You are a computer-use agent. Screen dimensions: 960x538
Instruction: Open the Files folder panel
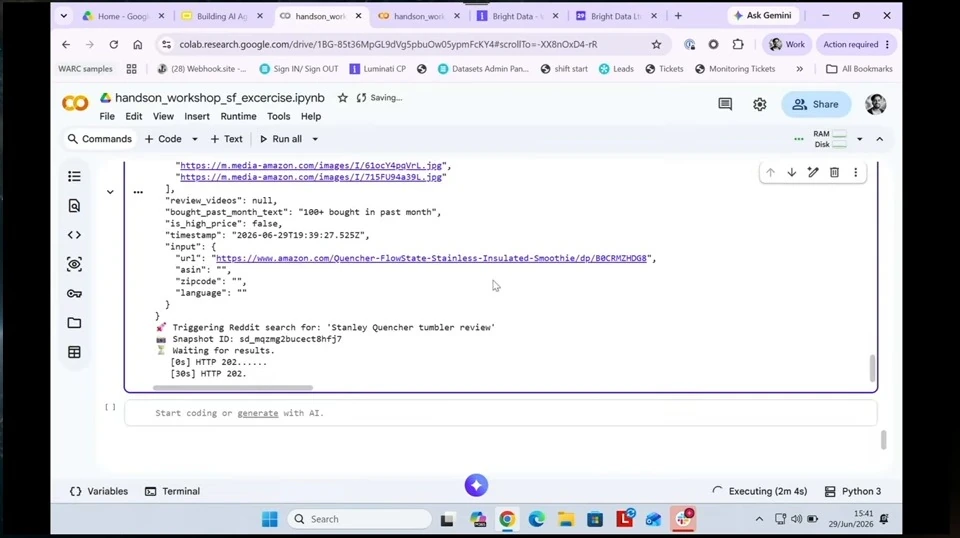pos(74,323)
